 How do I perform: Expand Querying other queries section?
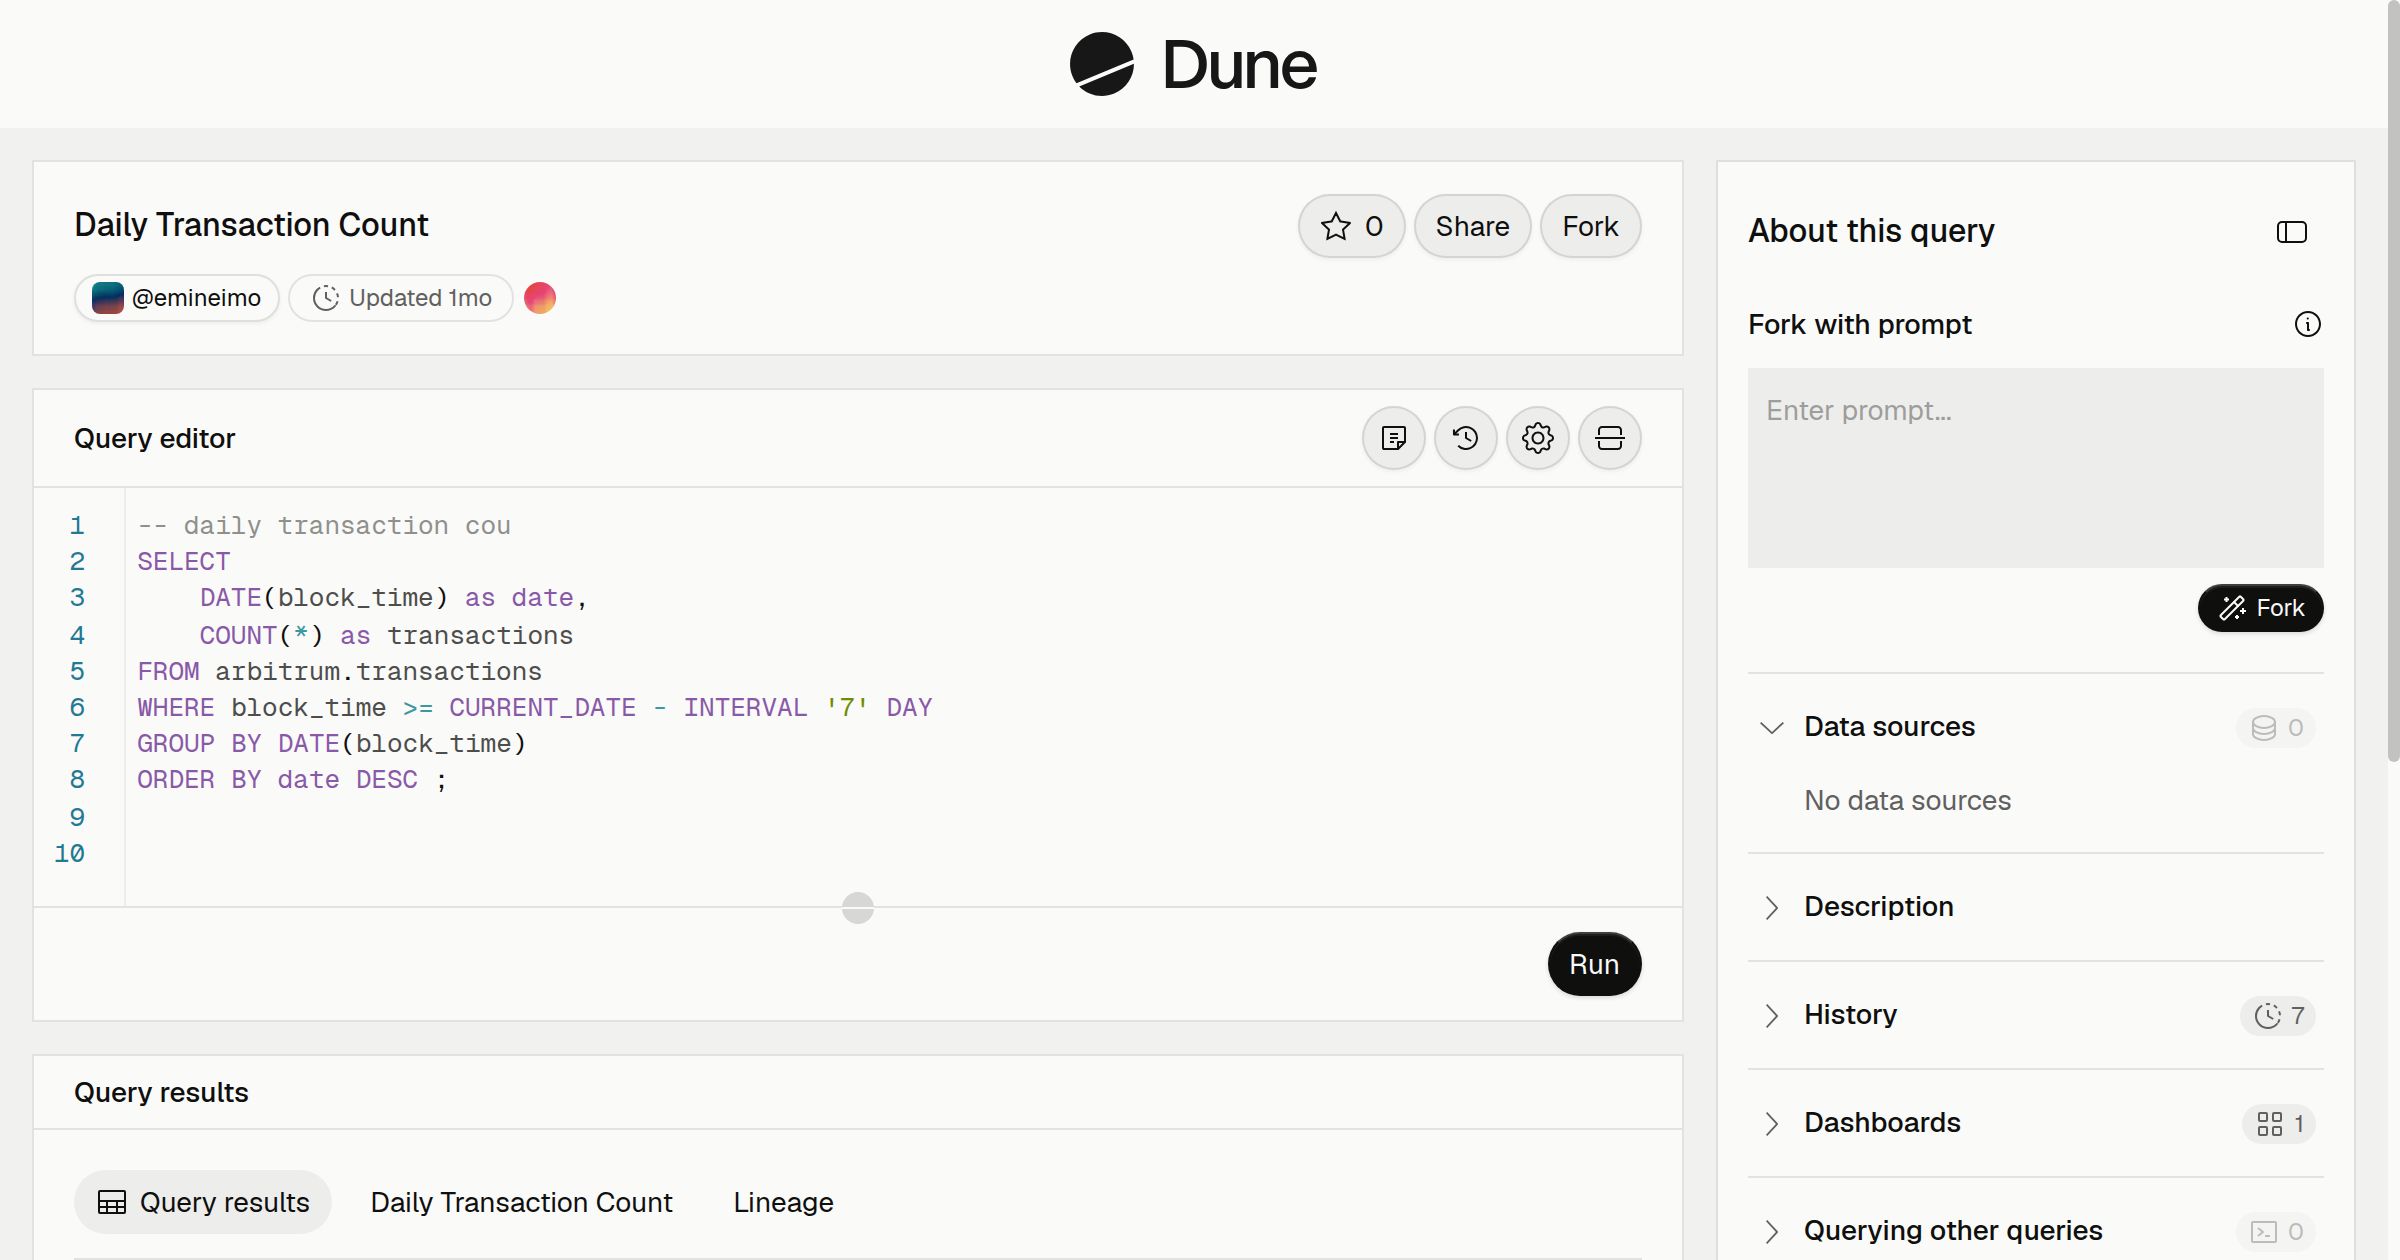1771,1231
